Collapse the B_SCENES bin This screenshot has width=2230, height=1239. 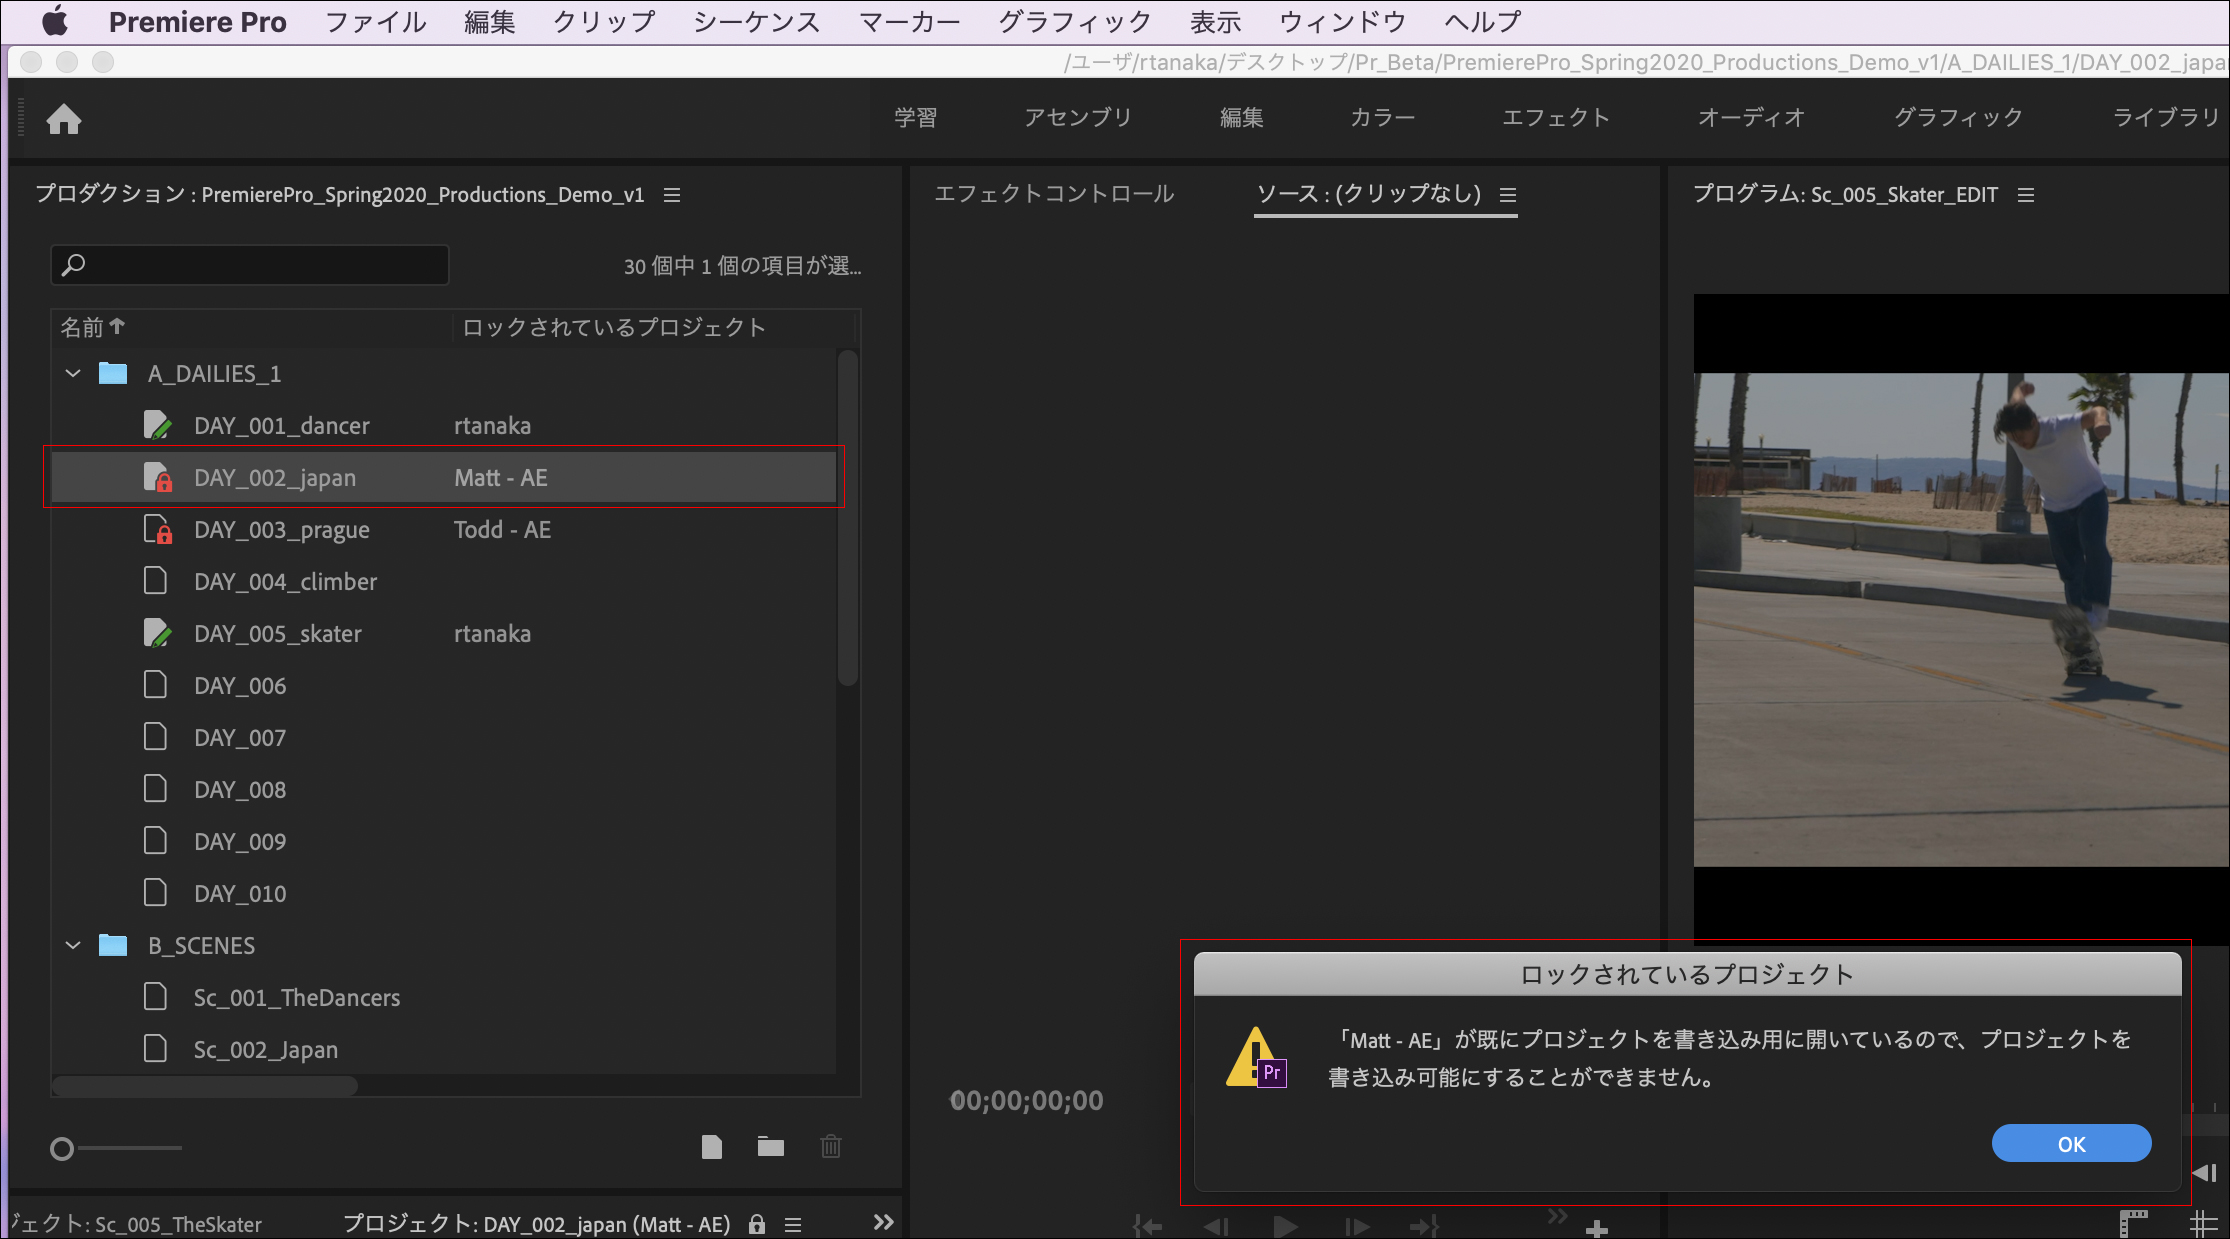tap(72, 945)
